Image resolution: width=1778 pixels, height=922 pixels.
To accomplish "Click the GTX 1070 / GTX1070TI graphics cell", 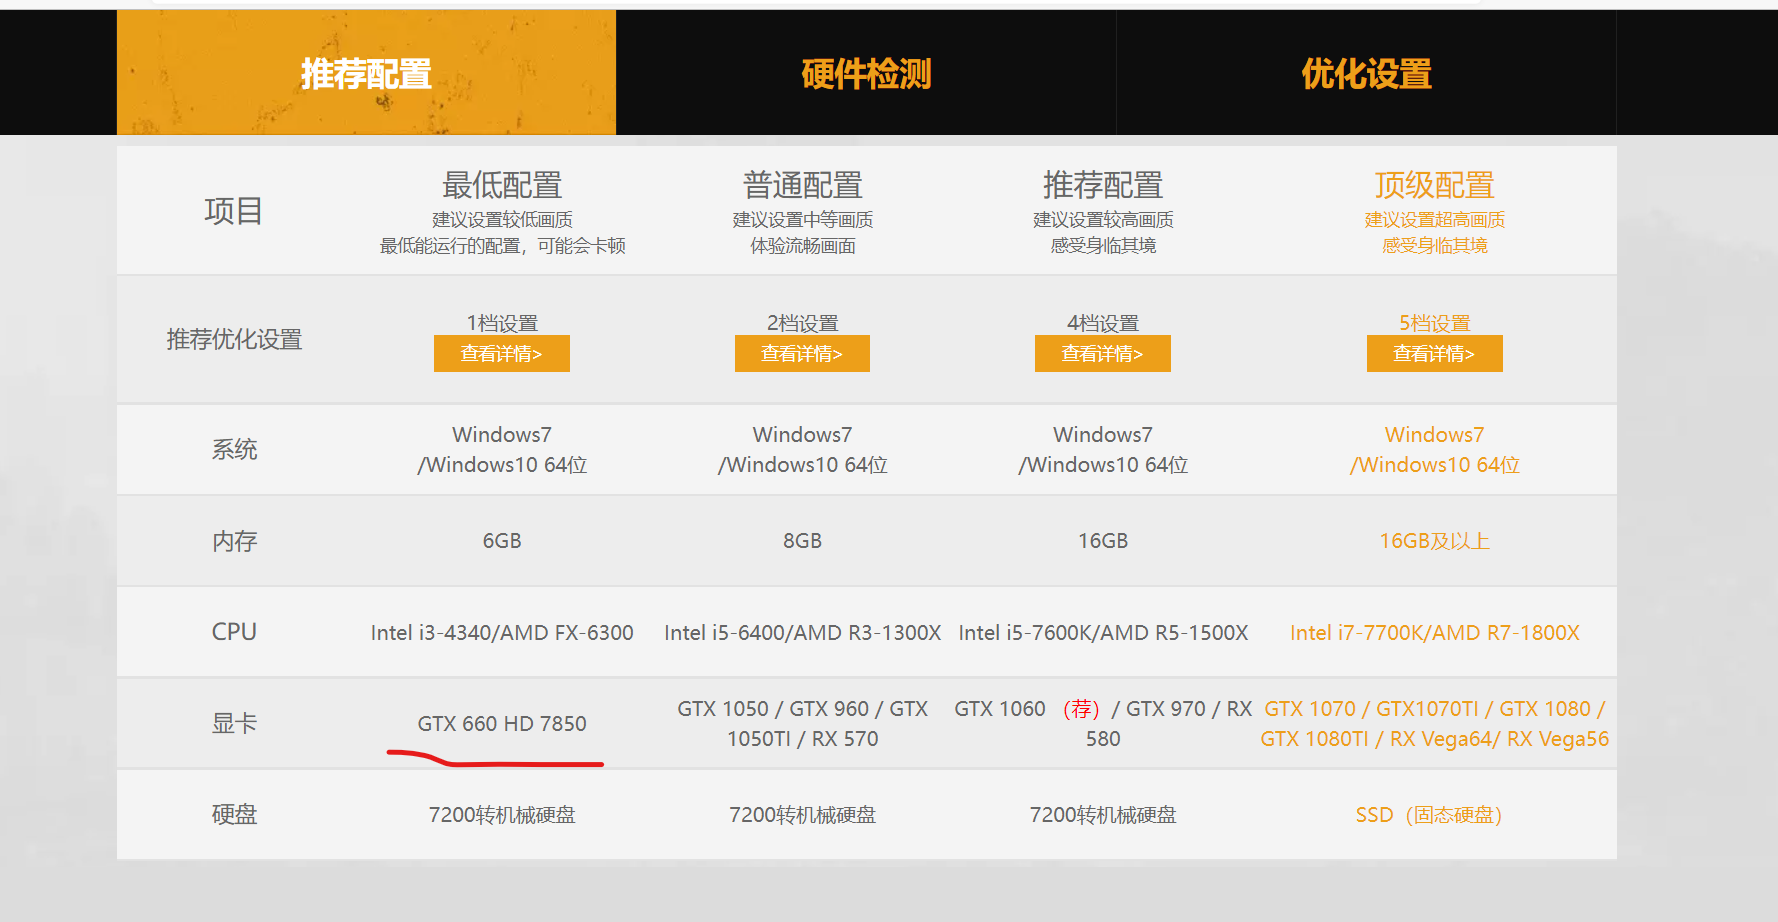I will 1435,724.
